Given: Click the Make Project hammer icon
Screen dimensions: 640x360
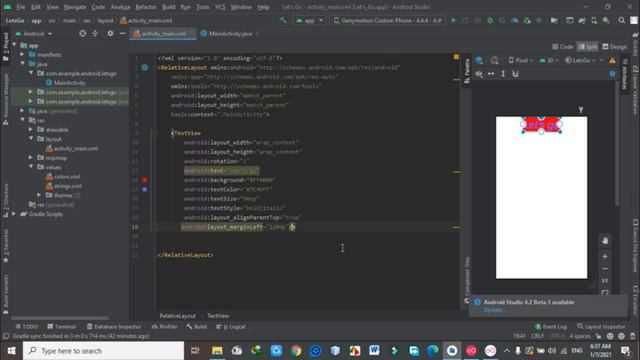Looking at the screenshot, I should click(283, 20).
